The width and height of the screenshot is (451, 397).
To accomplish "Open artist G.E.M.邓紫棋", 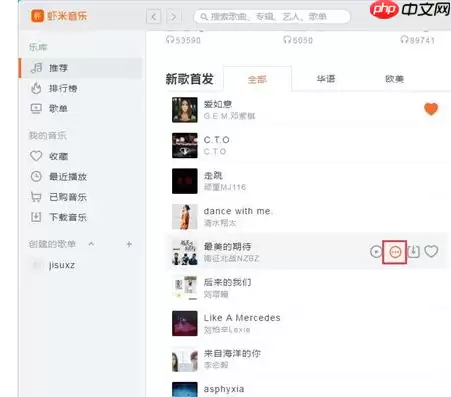I will (x=229, y=116).
